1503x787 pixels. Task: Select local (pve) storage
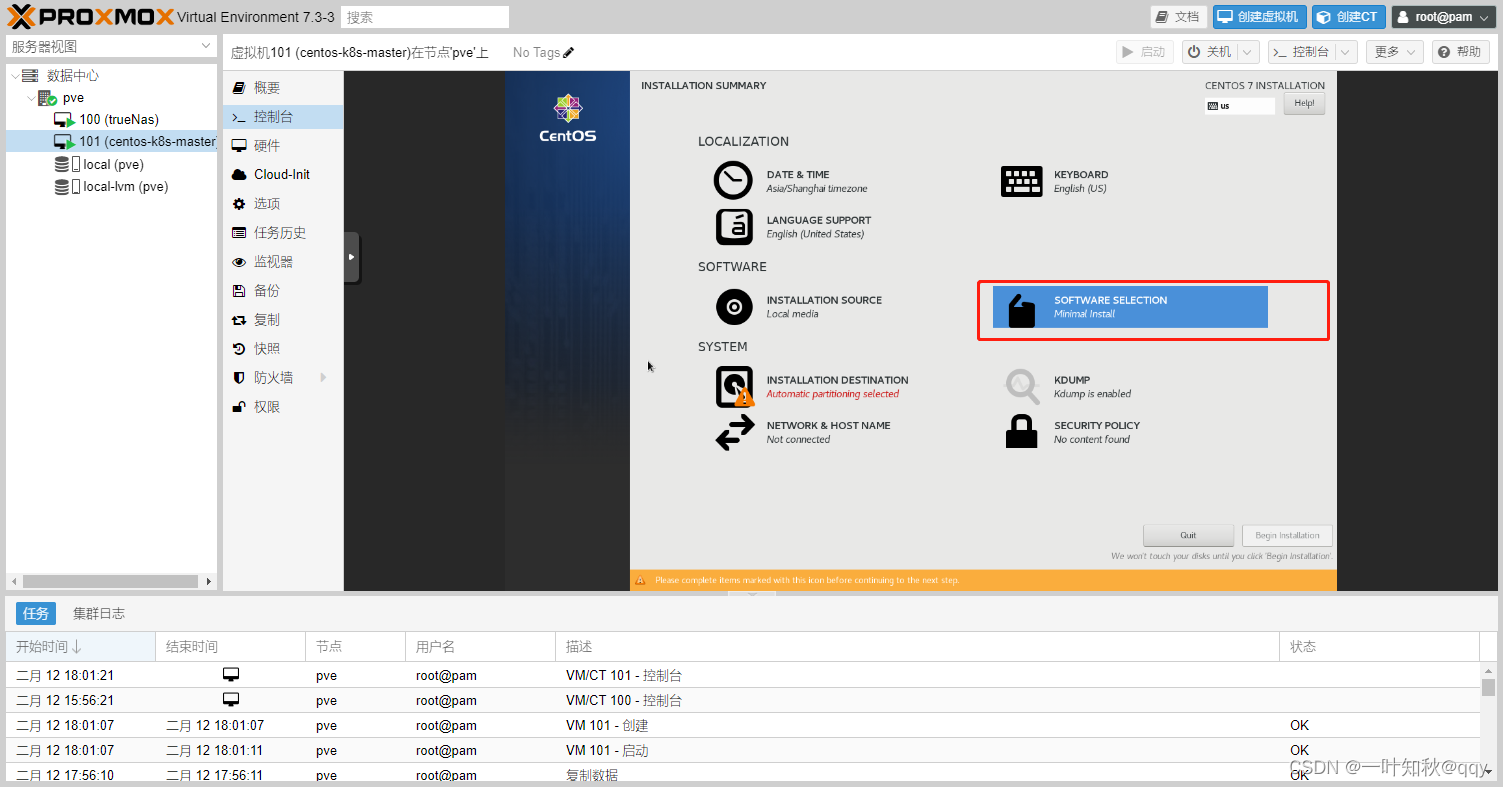click(113, 164)
